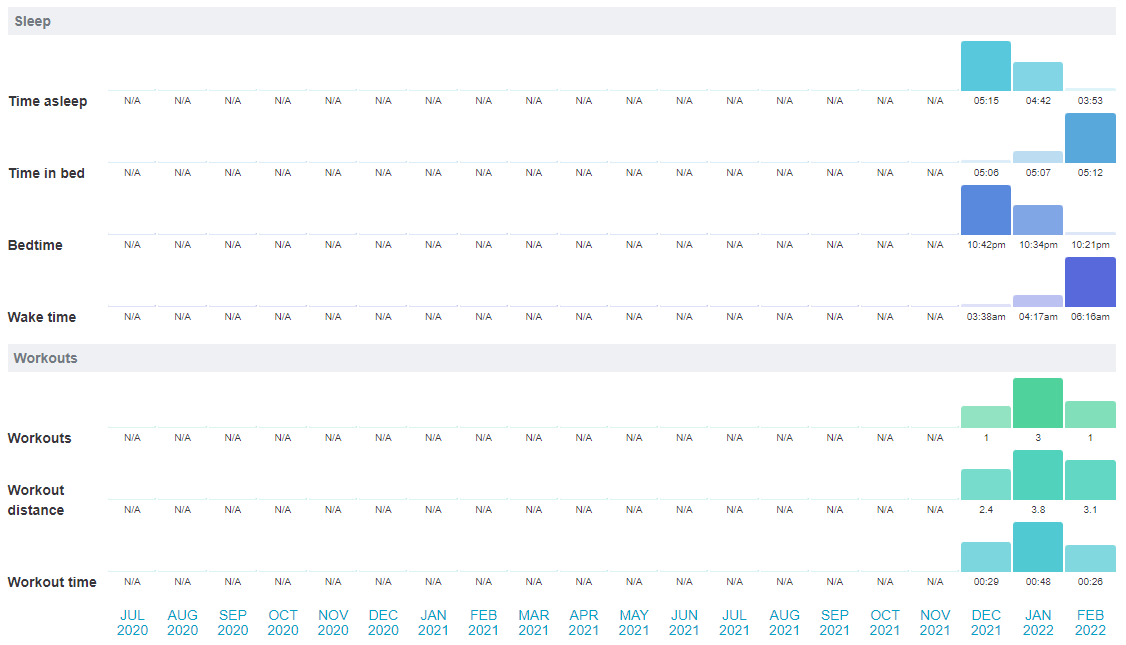Select the Wake time 06:16am bar
1126x645 pixels.
tap(1090, 282)
